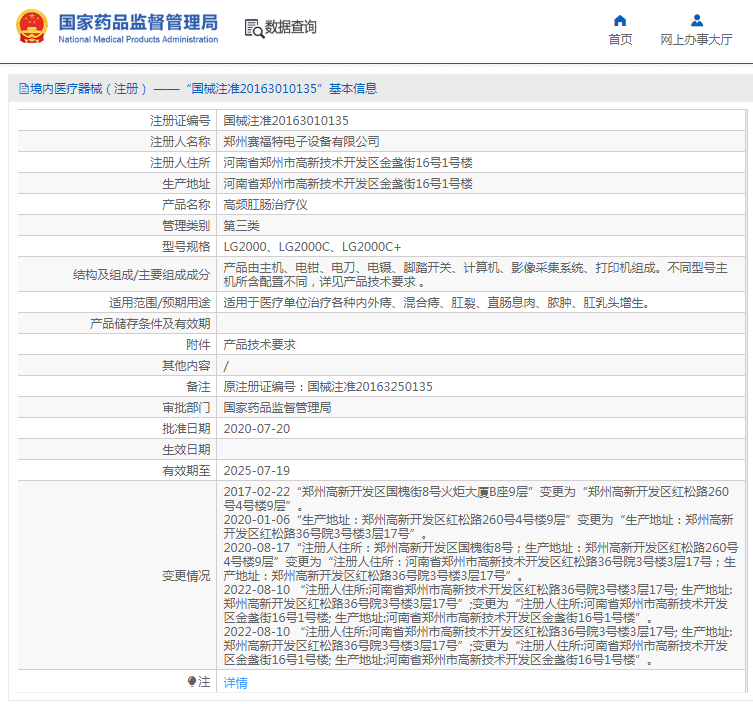
Task: Click the 国家药品监督管理局 site title
Action: click(x=137, y=22)
